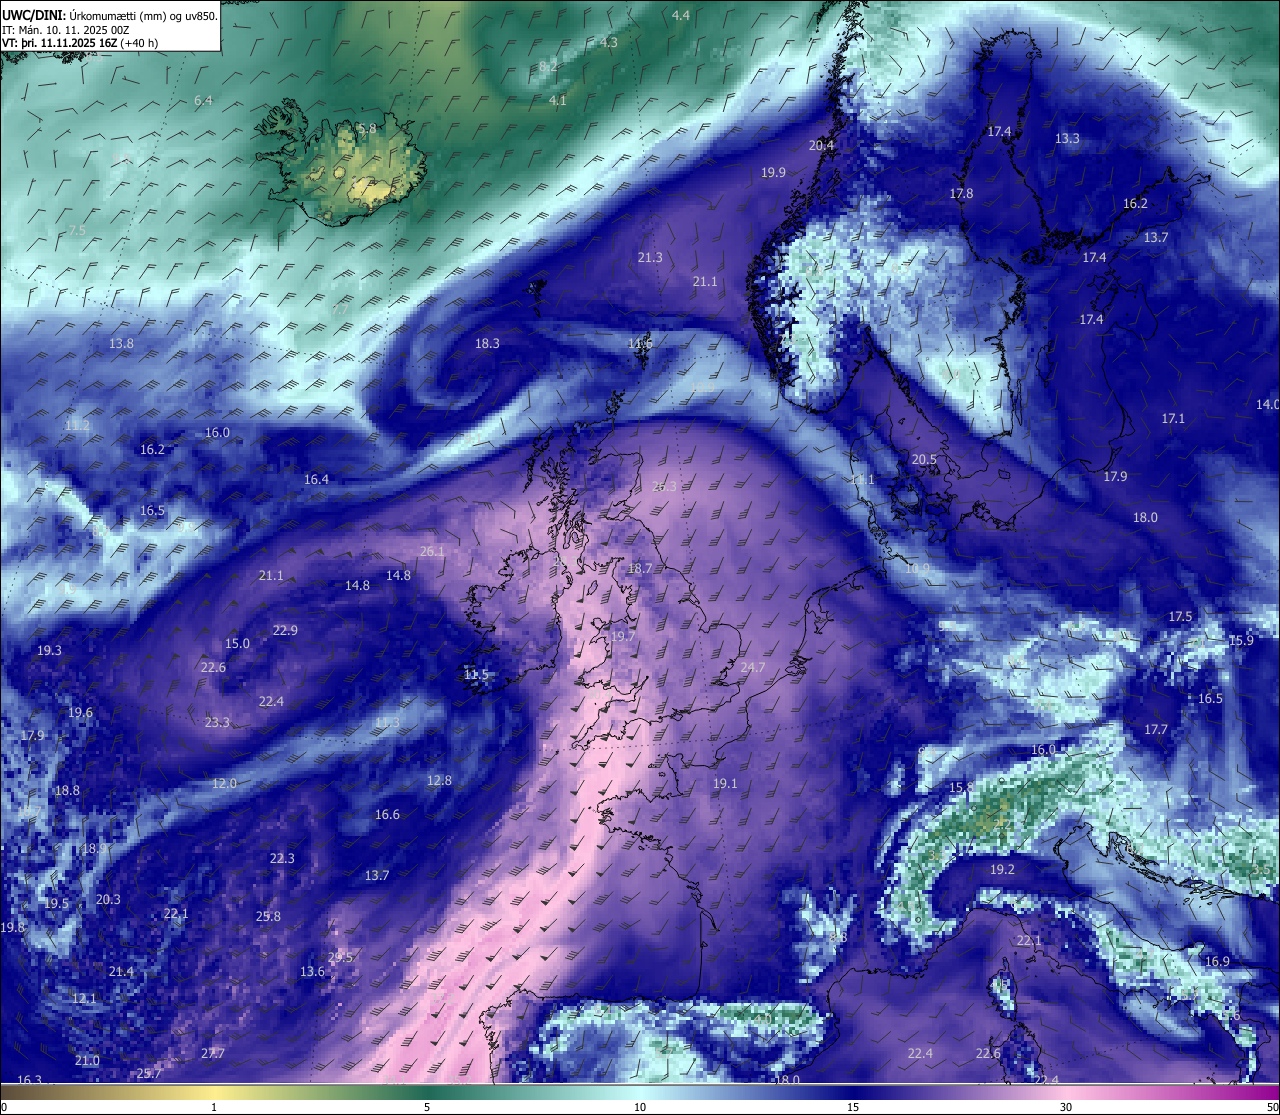Click the 17.1 value over the Baltics

click(1173, 418)
